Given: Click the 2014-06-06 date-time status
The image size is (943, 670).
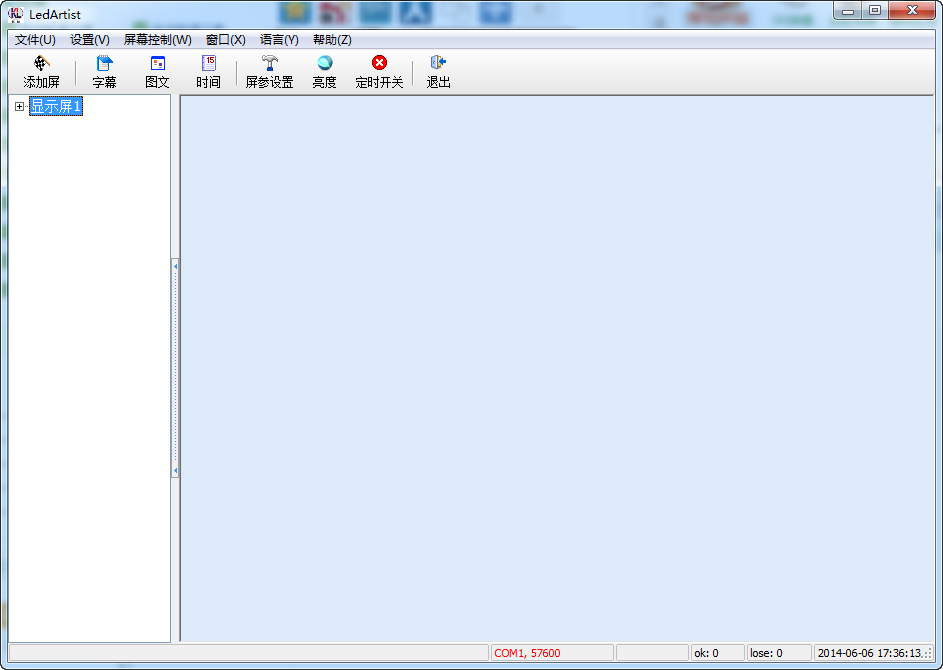Looking at the screenshot, I should pos(869,653).
